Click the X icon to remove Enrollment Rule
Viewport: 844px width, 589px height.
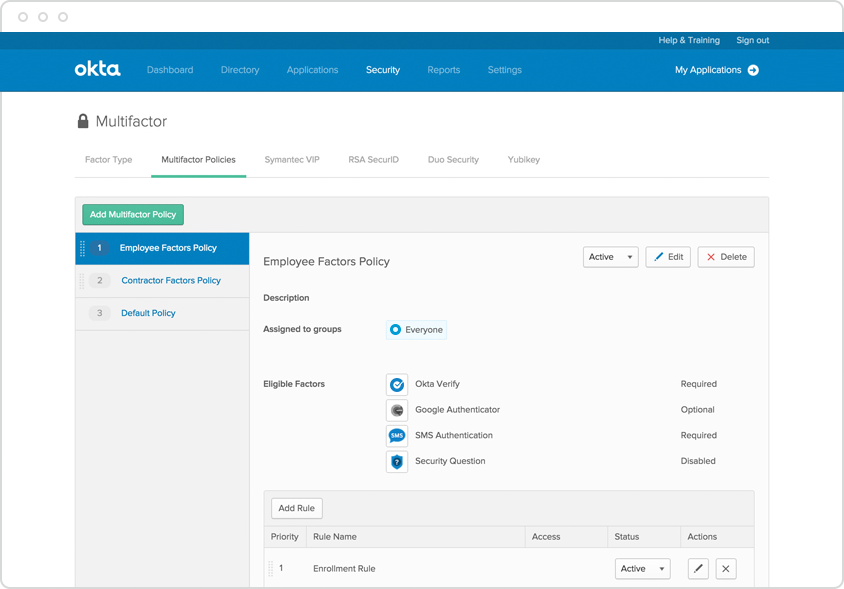[x=726, y=568]
